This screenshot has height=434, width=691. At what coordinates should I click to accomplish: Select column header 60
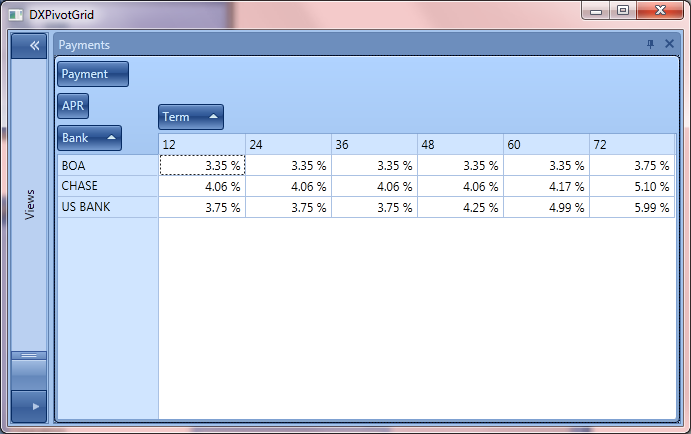click(x=546, y=145)
